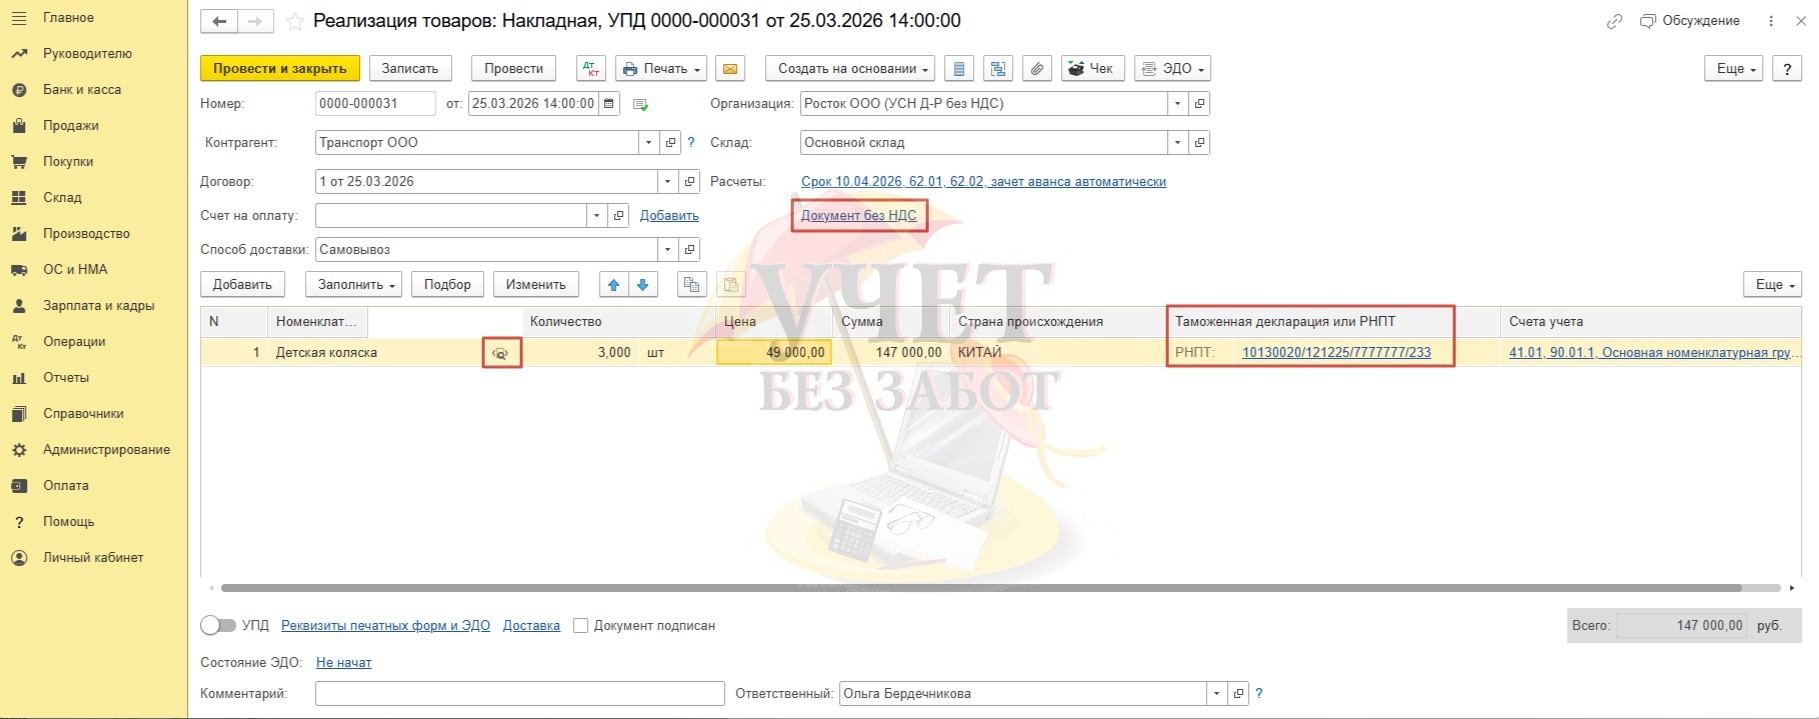
Task: Expand the Контрагент dropdown
Action: click(x=648, y=143)
